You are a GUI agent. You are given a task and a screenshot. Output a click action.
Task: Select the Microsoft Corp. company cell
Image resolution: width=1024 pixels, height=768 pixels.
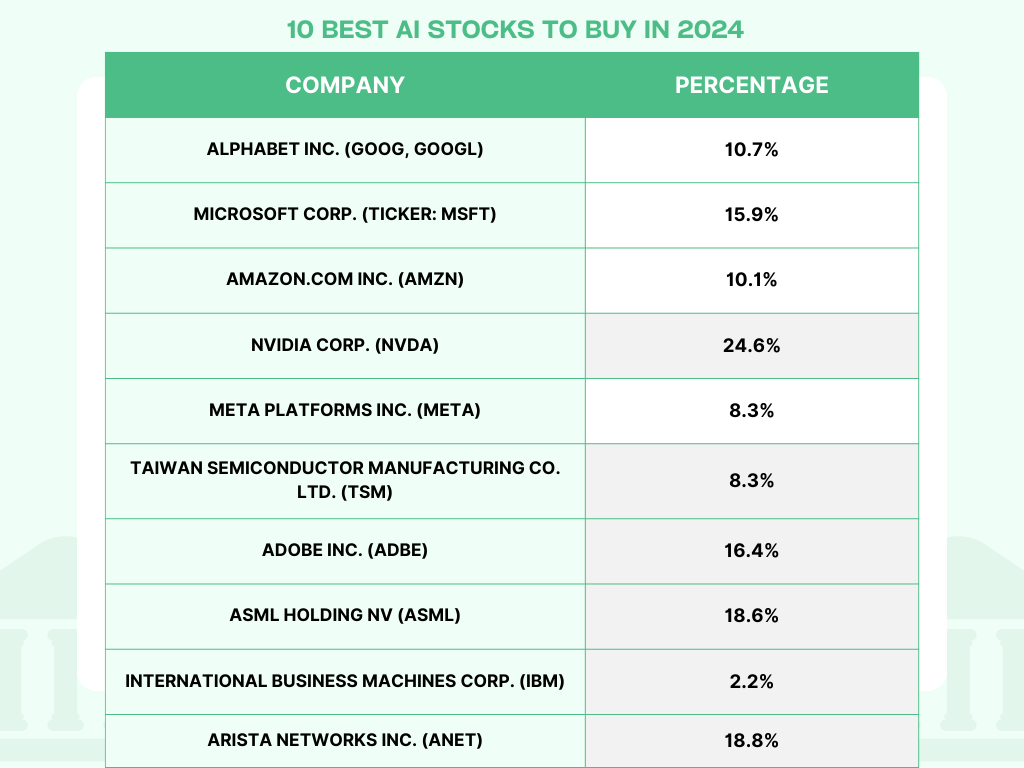pos(345,214)
